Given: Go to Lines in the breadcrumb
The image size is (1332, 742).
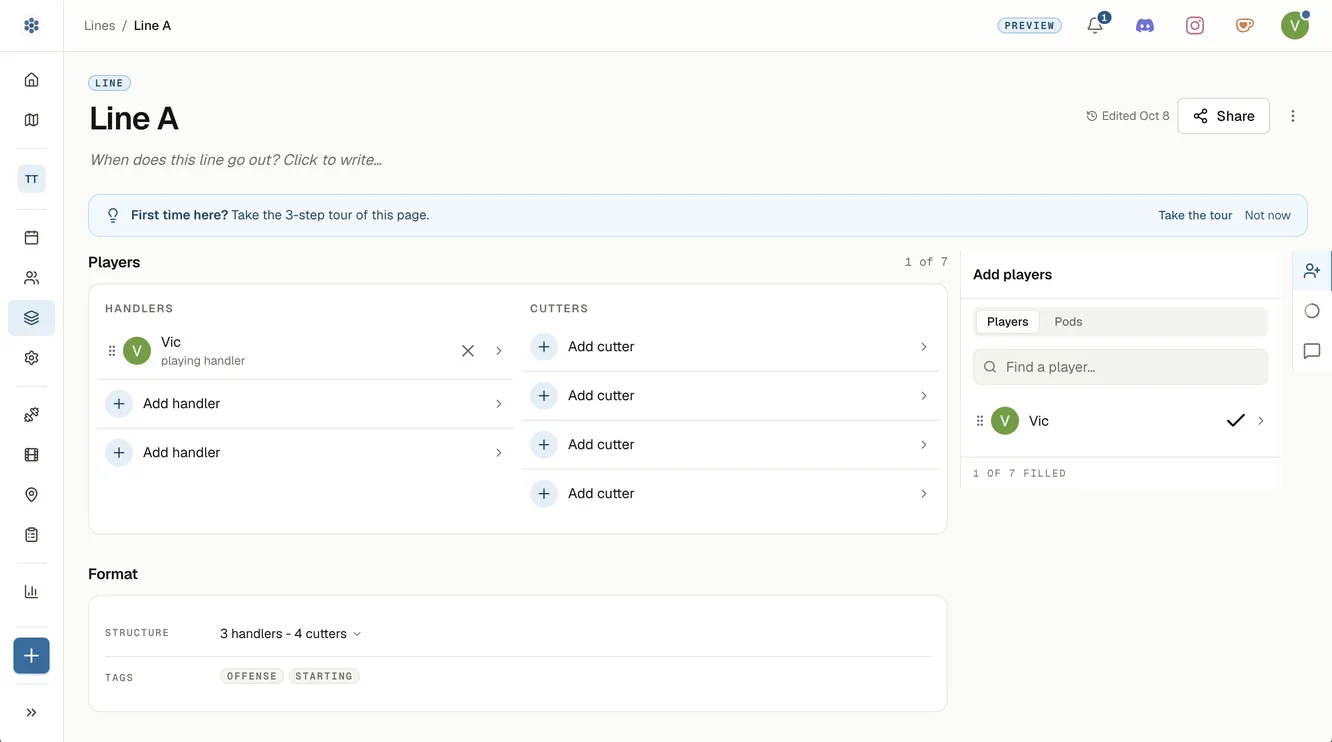Looking at the screenshot, I should (x=100, y=26).
